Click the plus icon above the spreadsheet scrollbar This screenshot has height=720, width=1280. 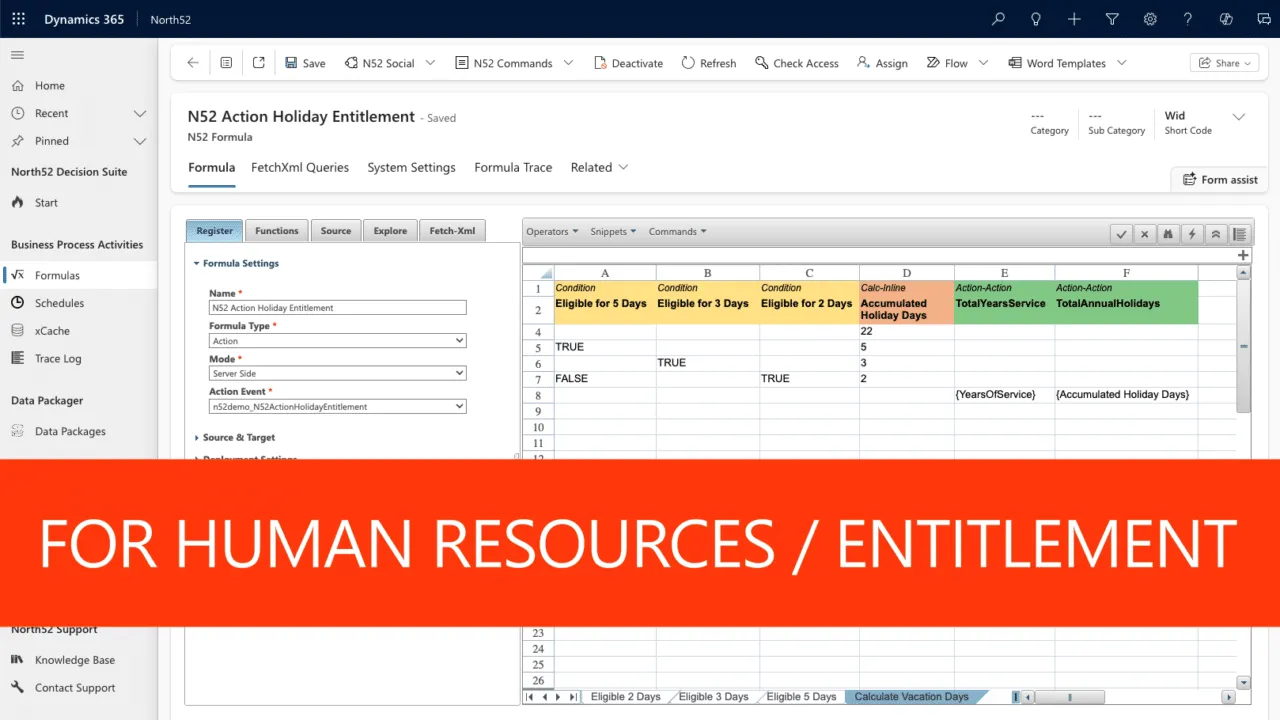click(1243, 256)
